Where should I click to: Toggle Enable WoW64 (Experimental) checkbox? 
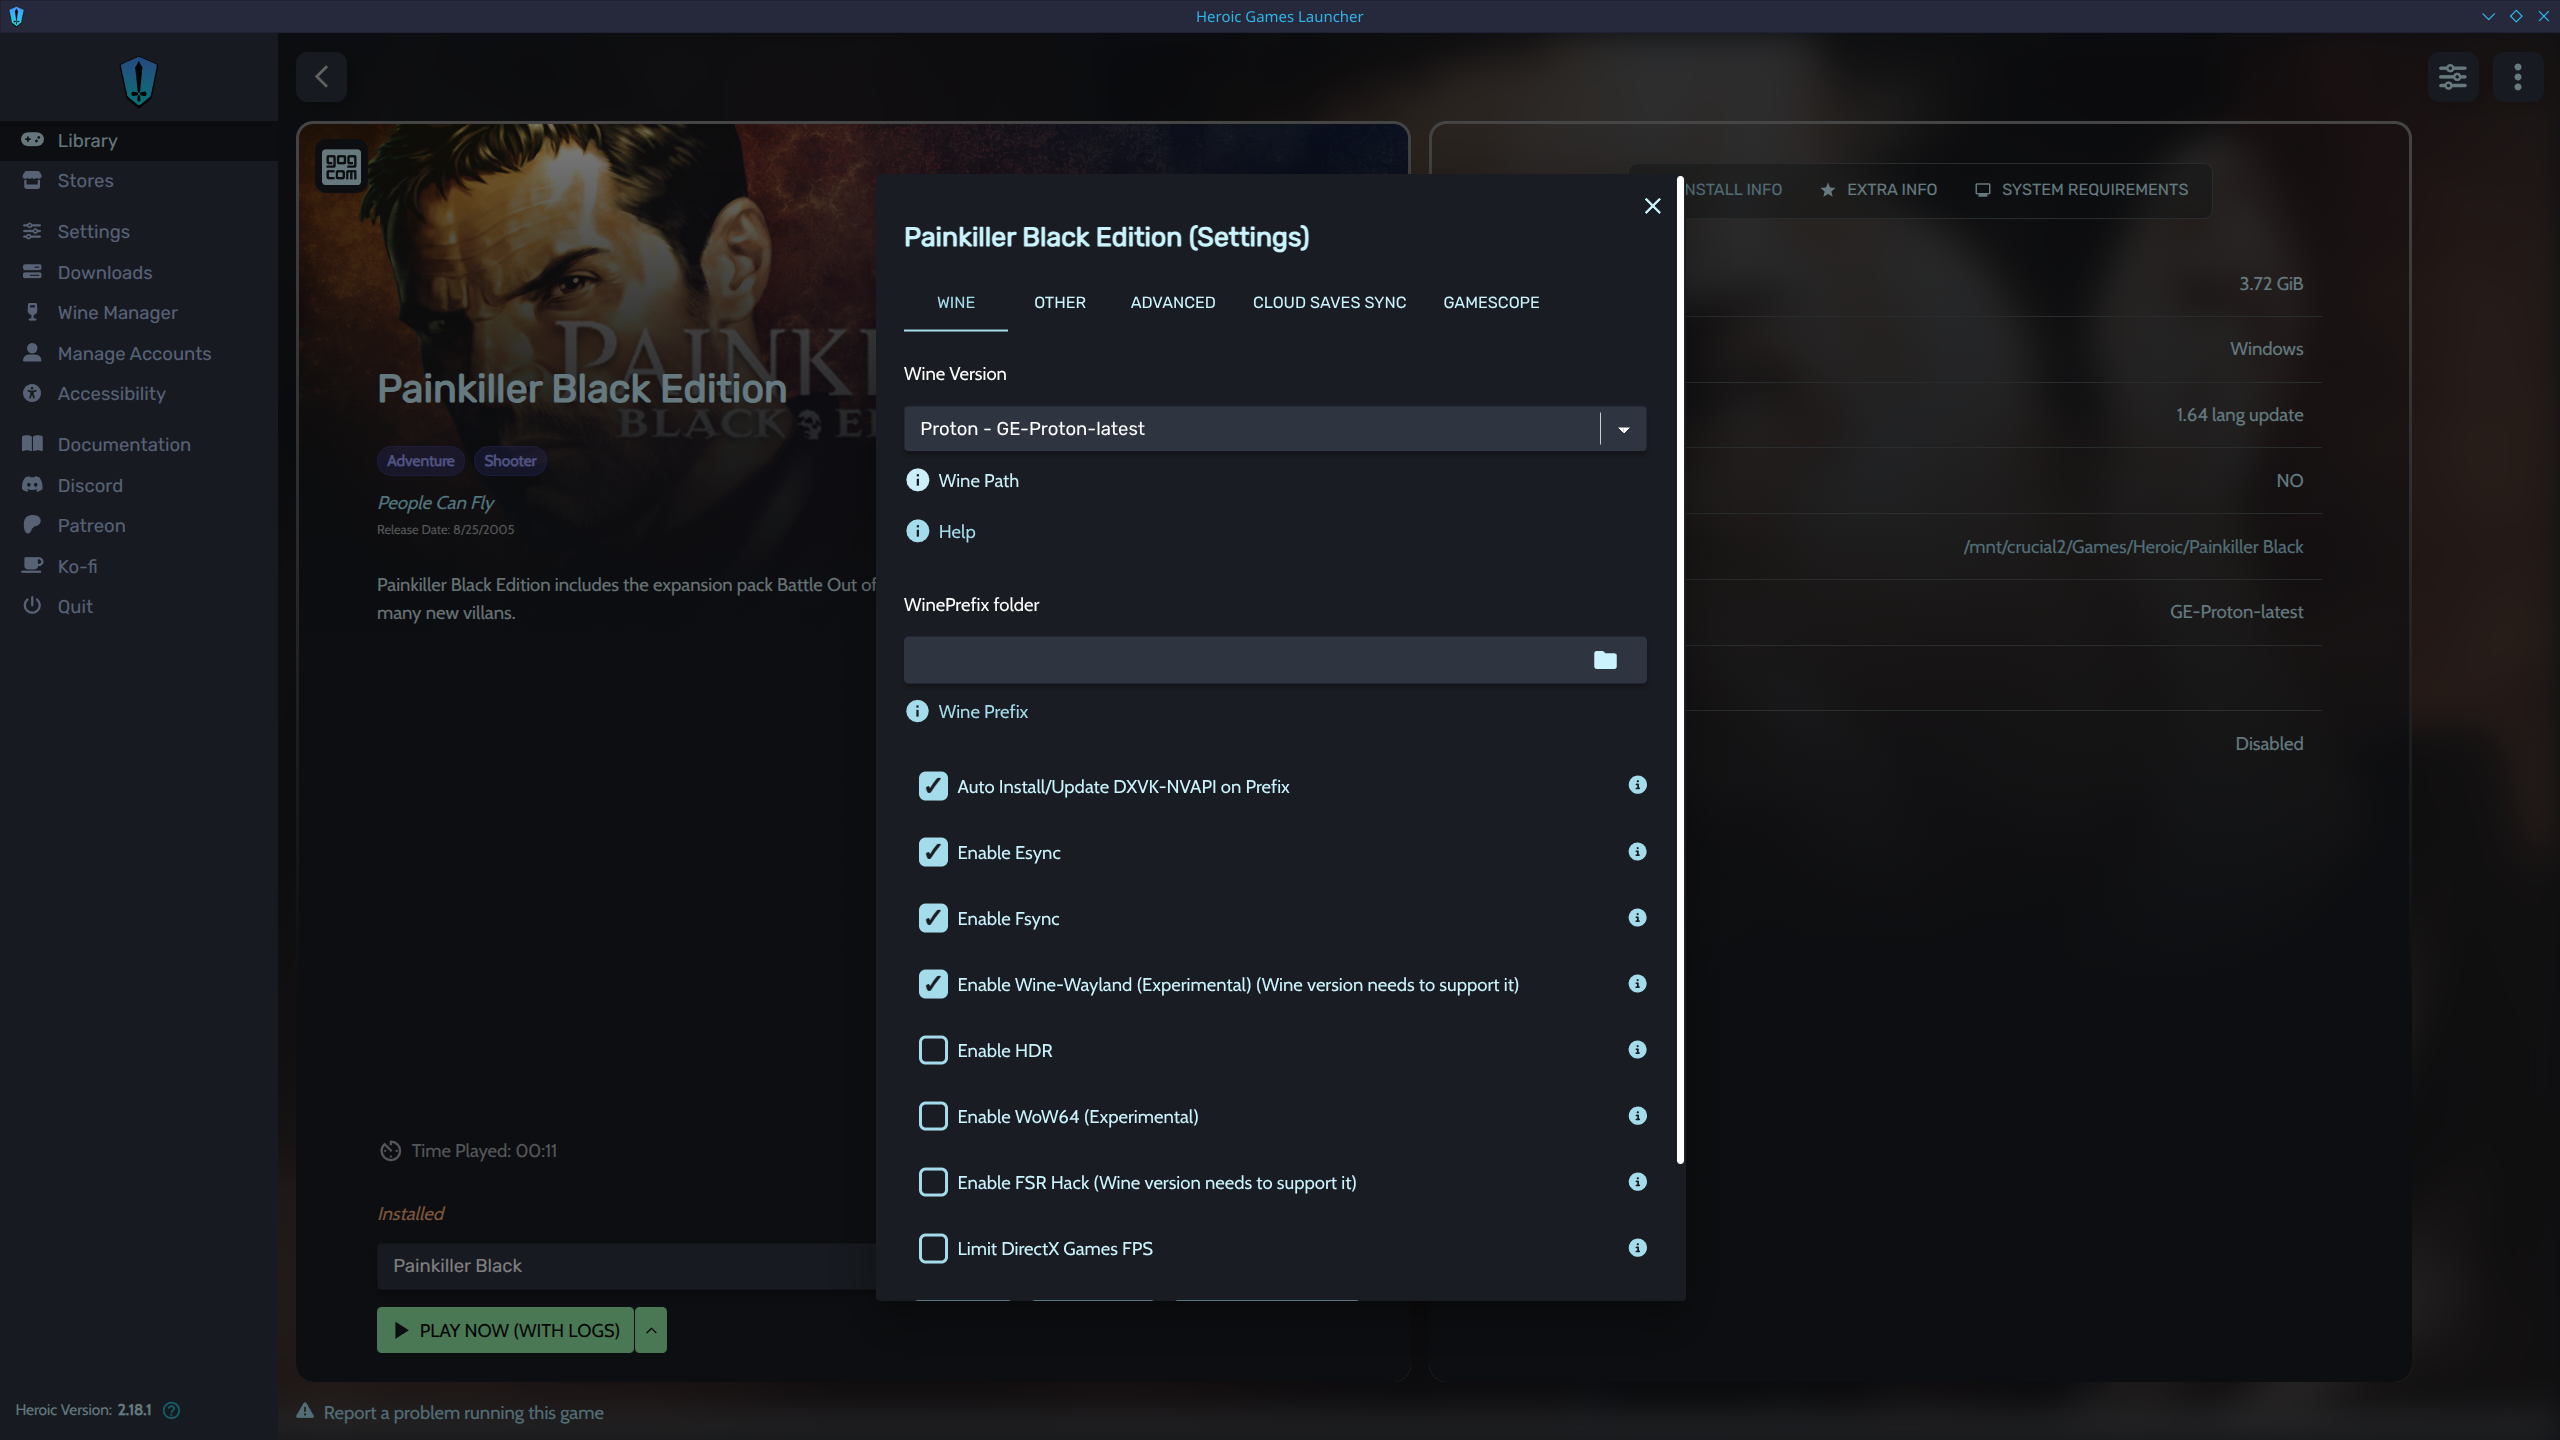pos(933,1116)
